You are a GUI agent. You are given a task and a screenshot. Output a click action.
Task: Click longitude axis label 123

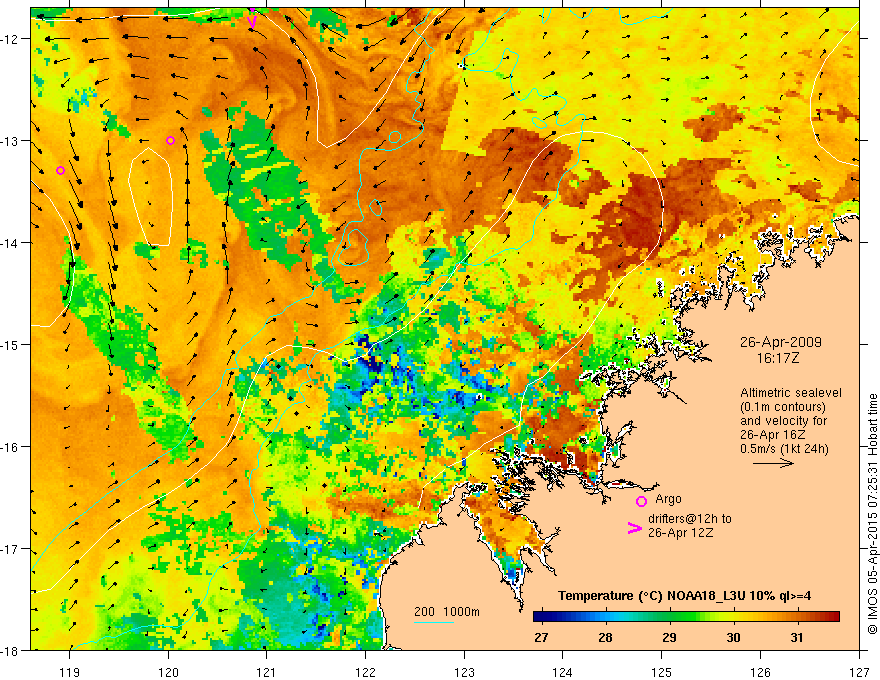[x=464, y=672]
